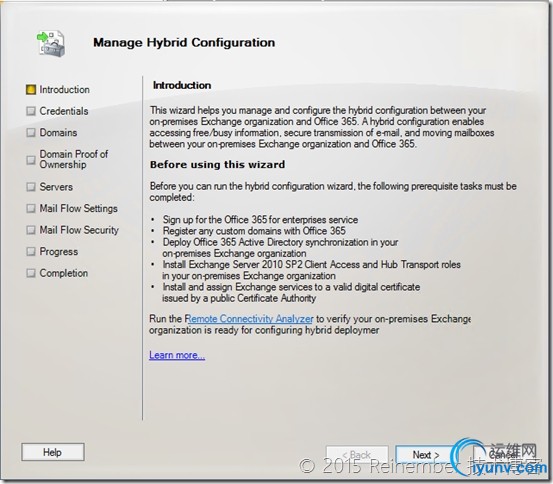This screenshot has height=484, width=553.
Task: Click the Servers step indicator box
Action: 31,187
